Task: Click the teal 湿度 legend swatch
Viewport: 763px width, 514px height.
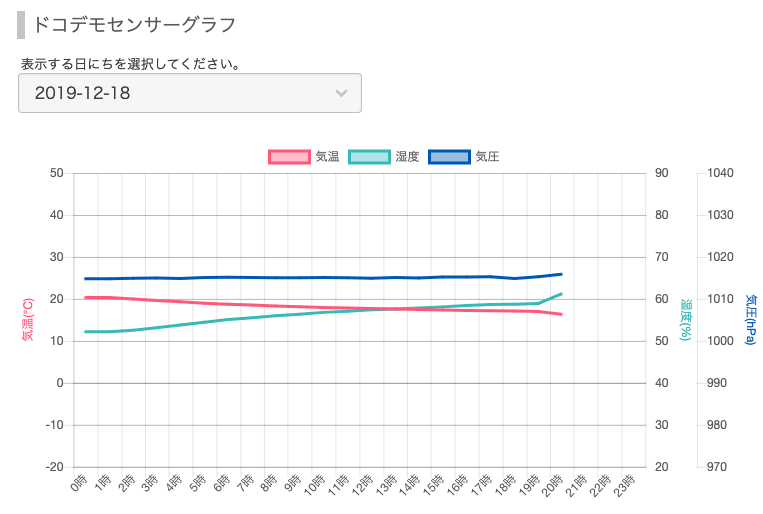Action: [x=369, y=157]
